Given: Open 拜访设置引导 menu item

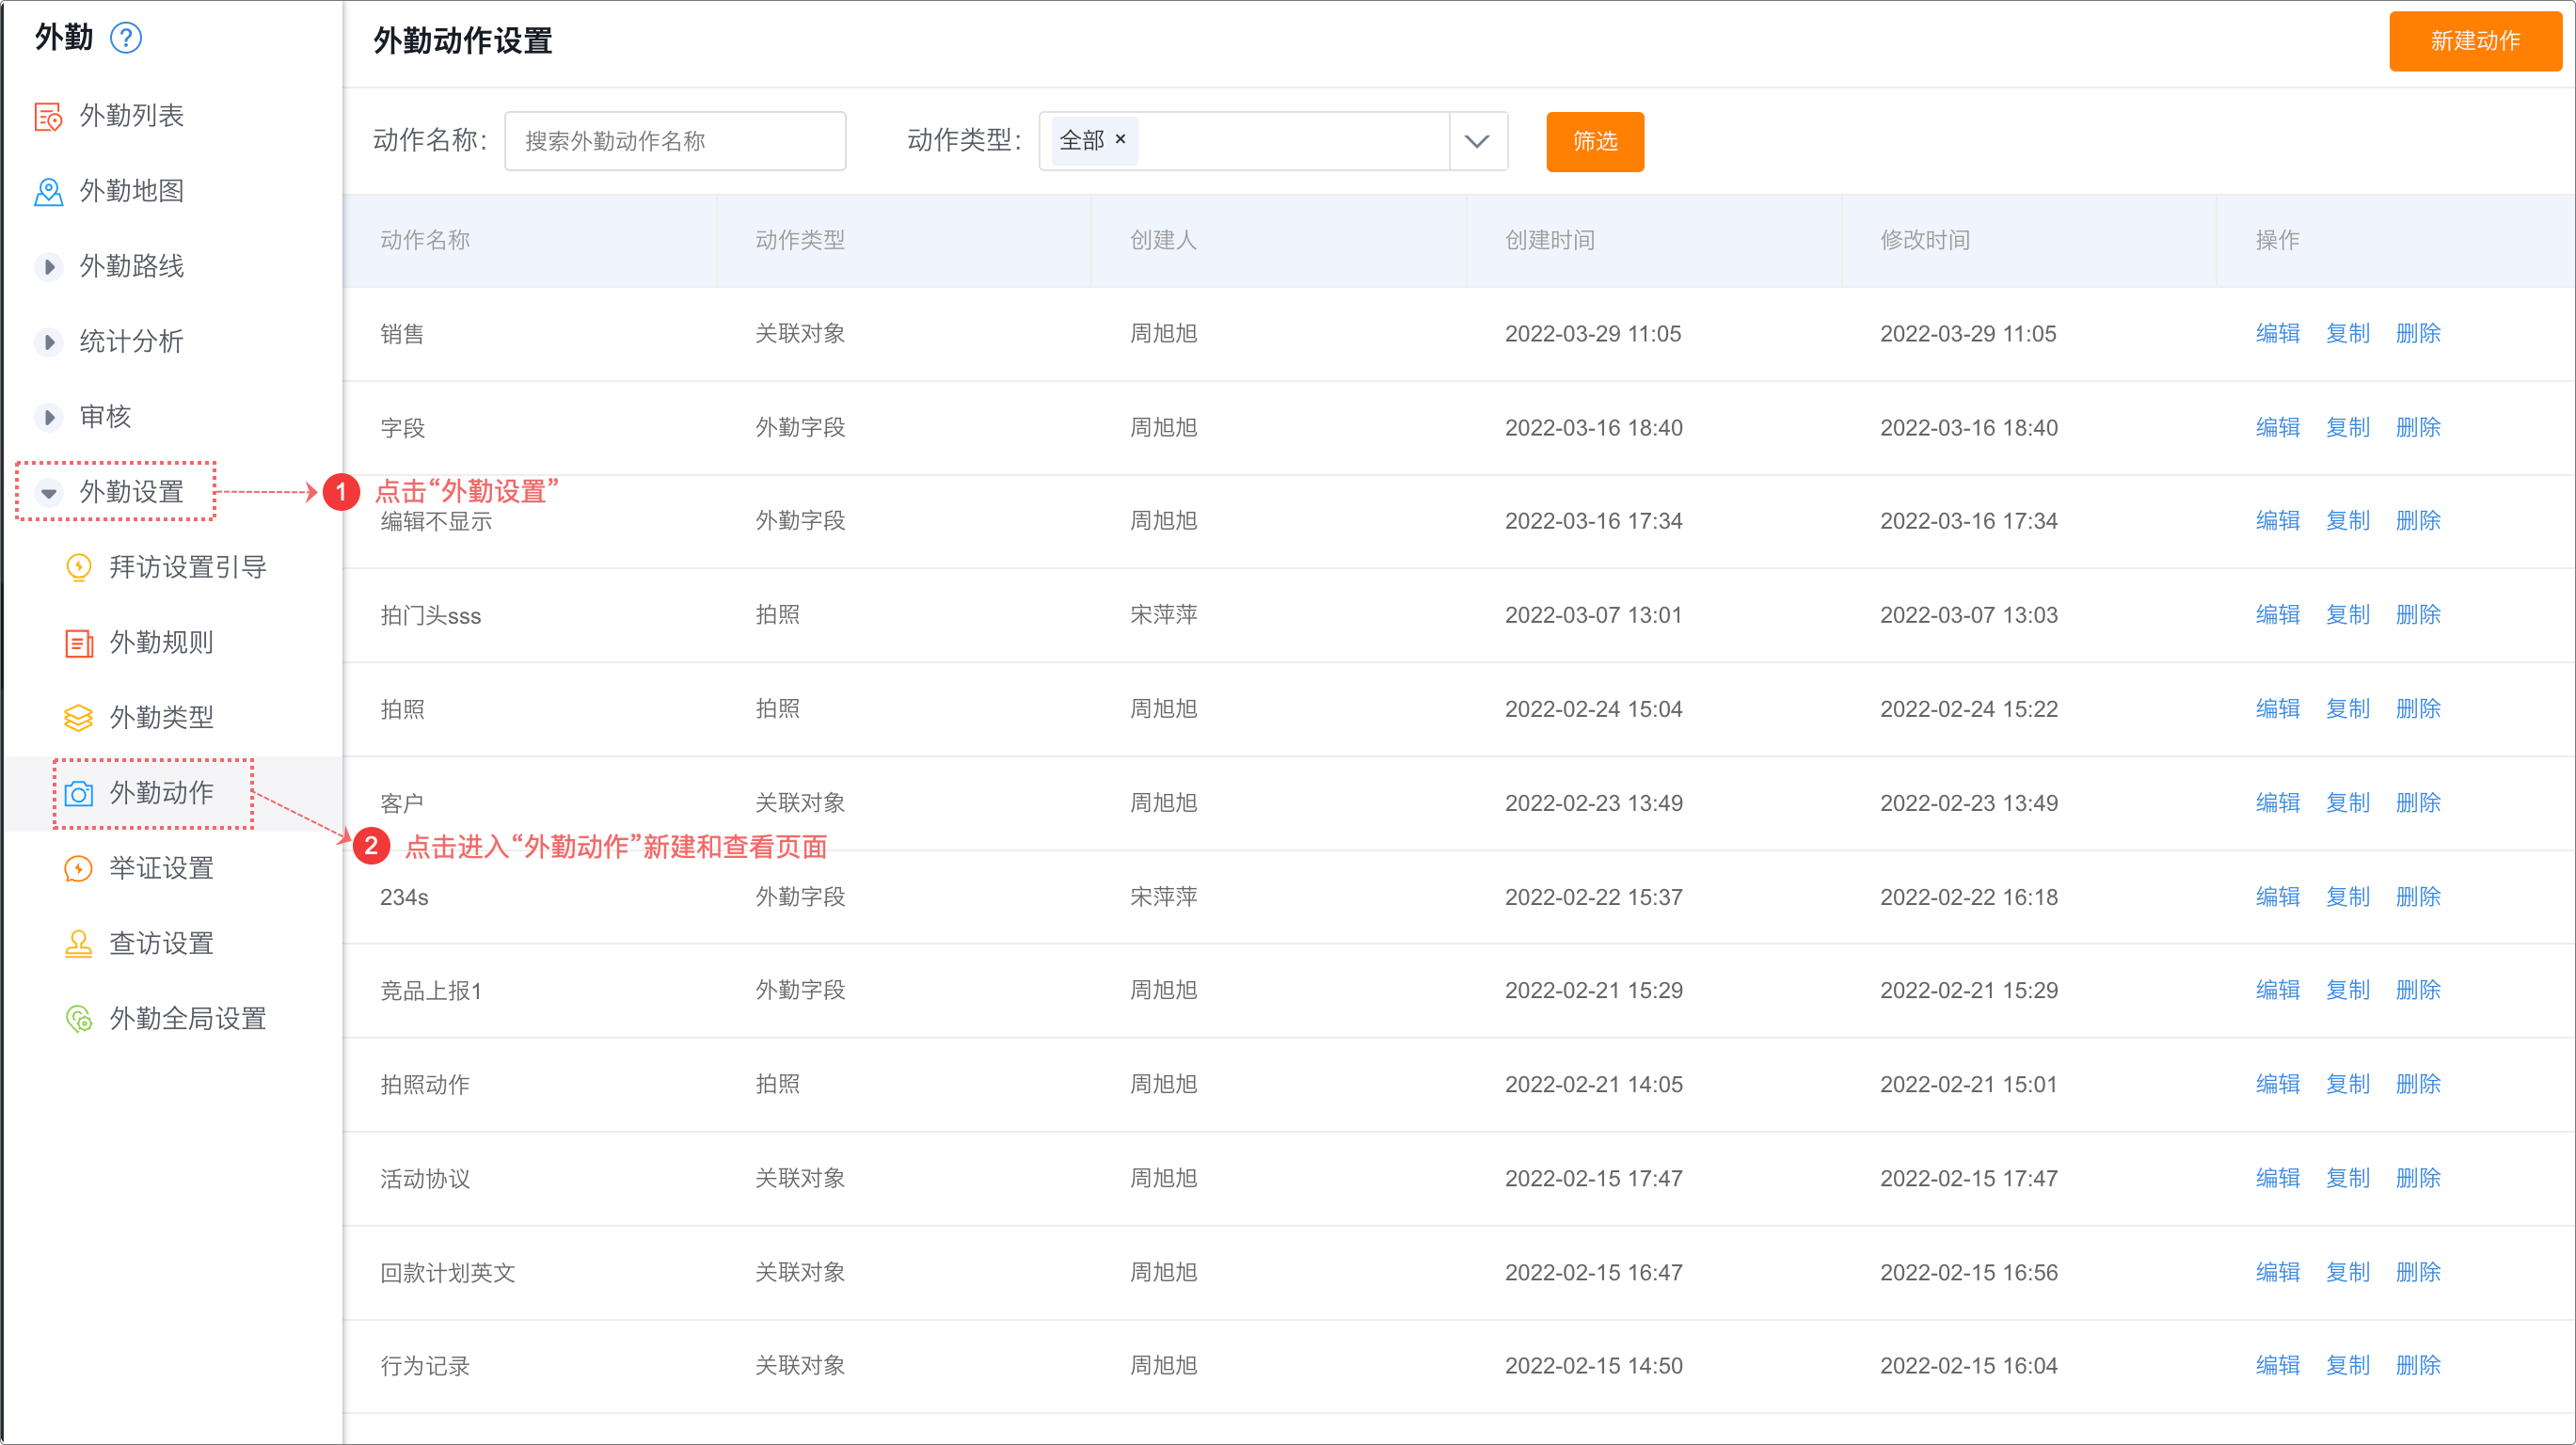Looking at the screenshot, I should point(188,567).
